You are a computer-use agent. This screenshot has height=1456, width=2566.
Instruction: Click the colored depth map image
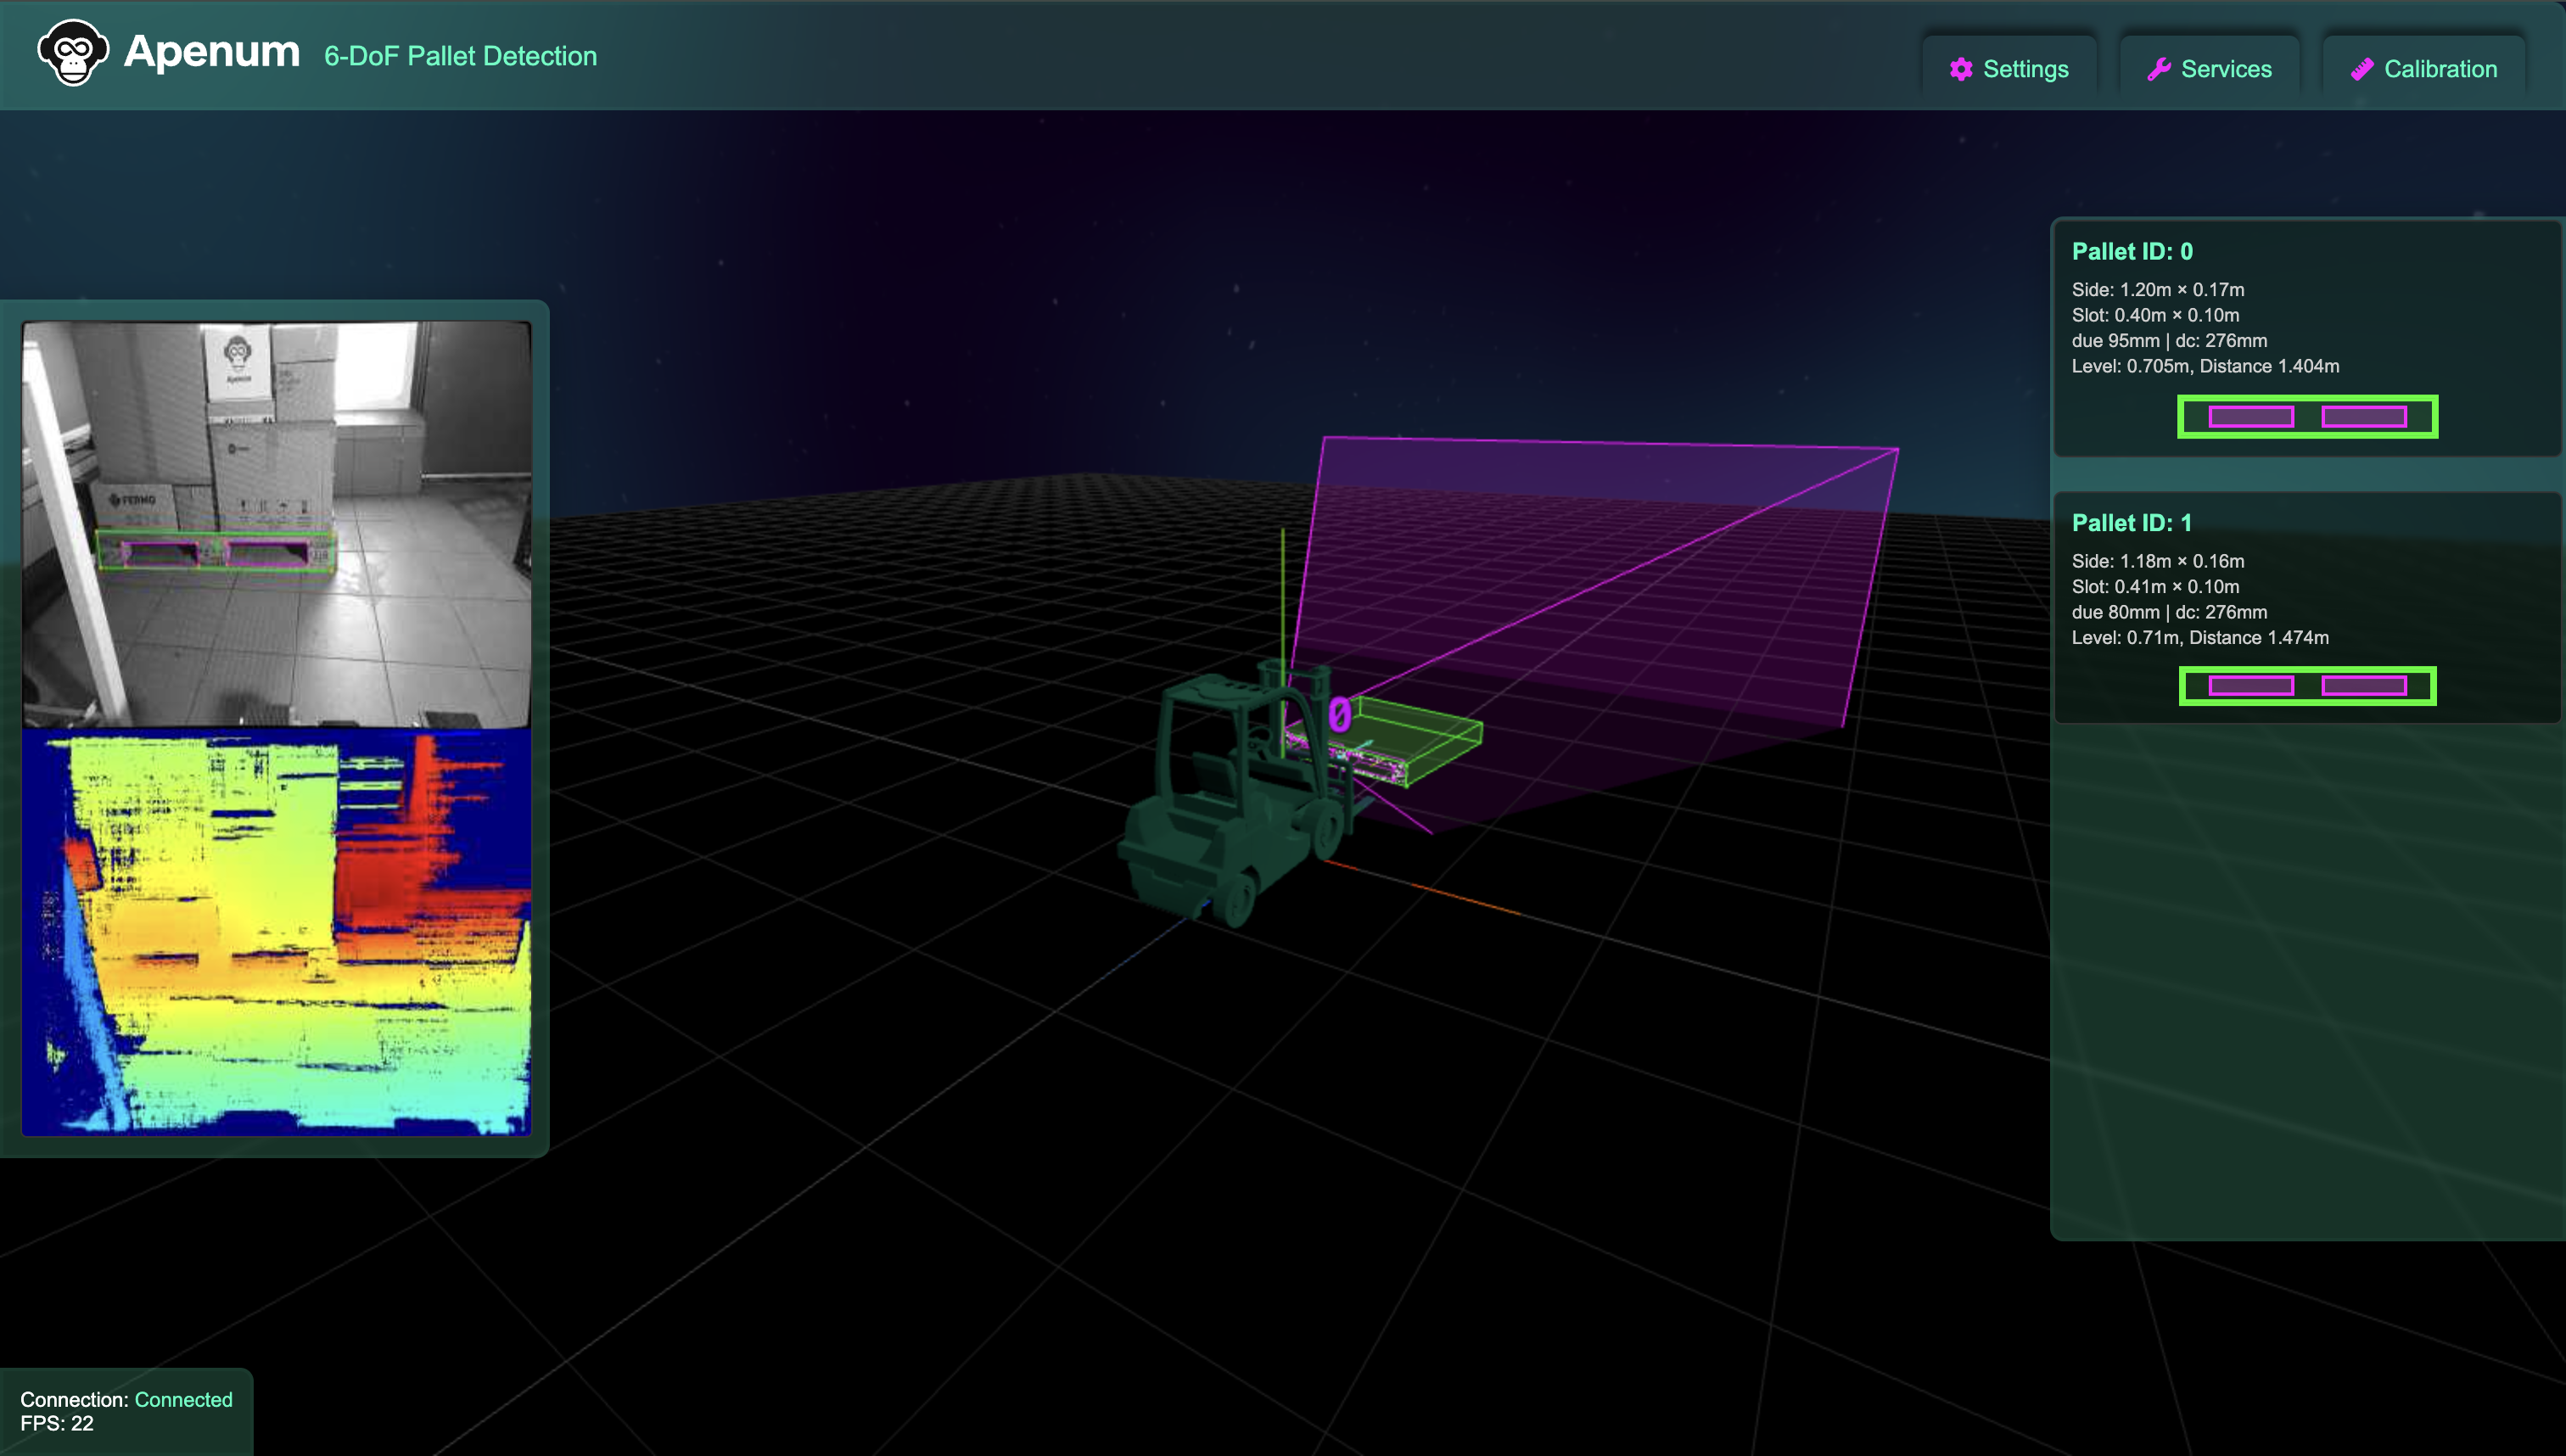277,930
